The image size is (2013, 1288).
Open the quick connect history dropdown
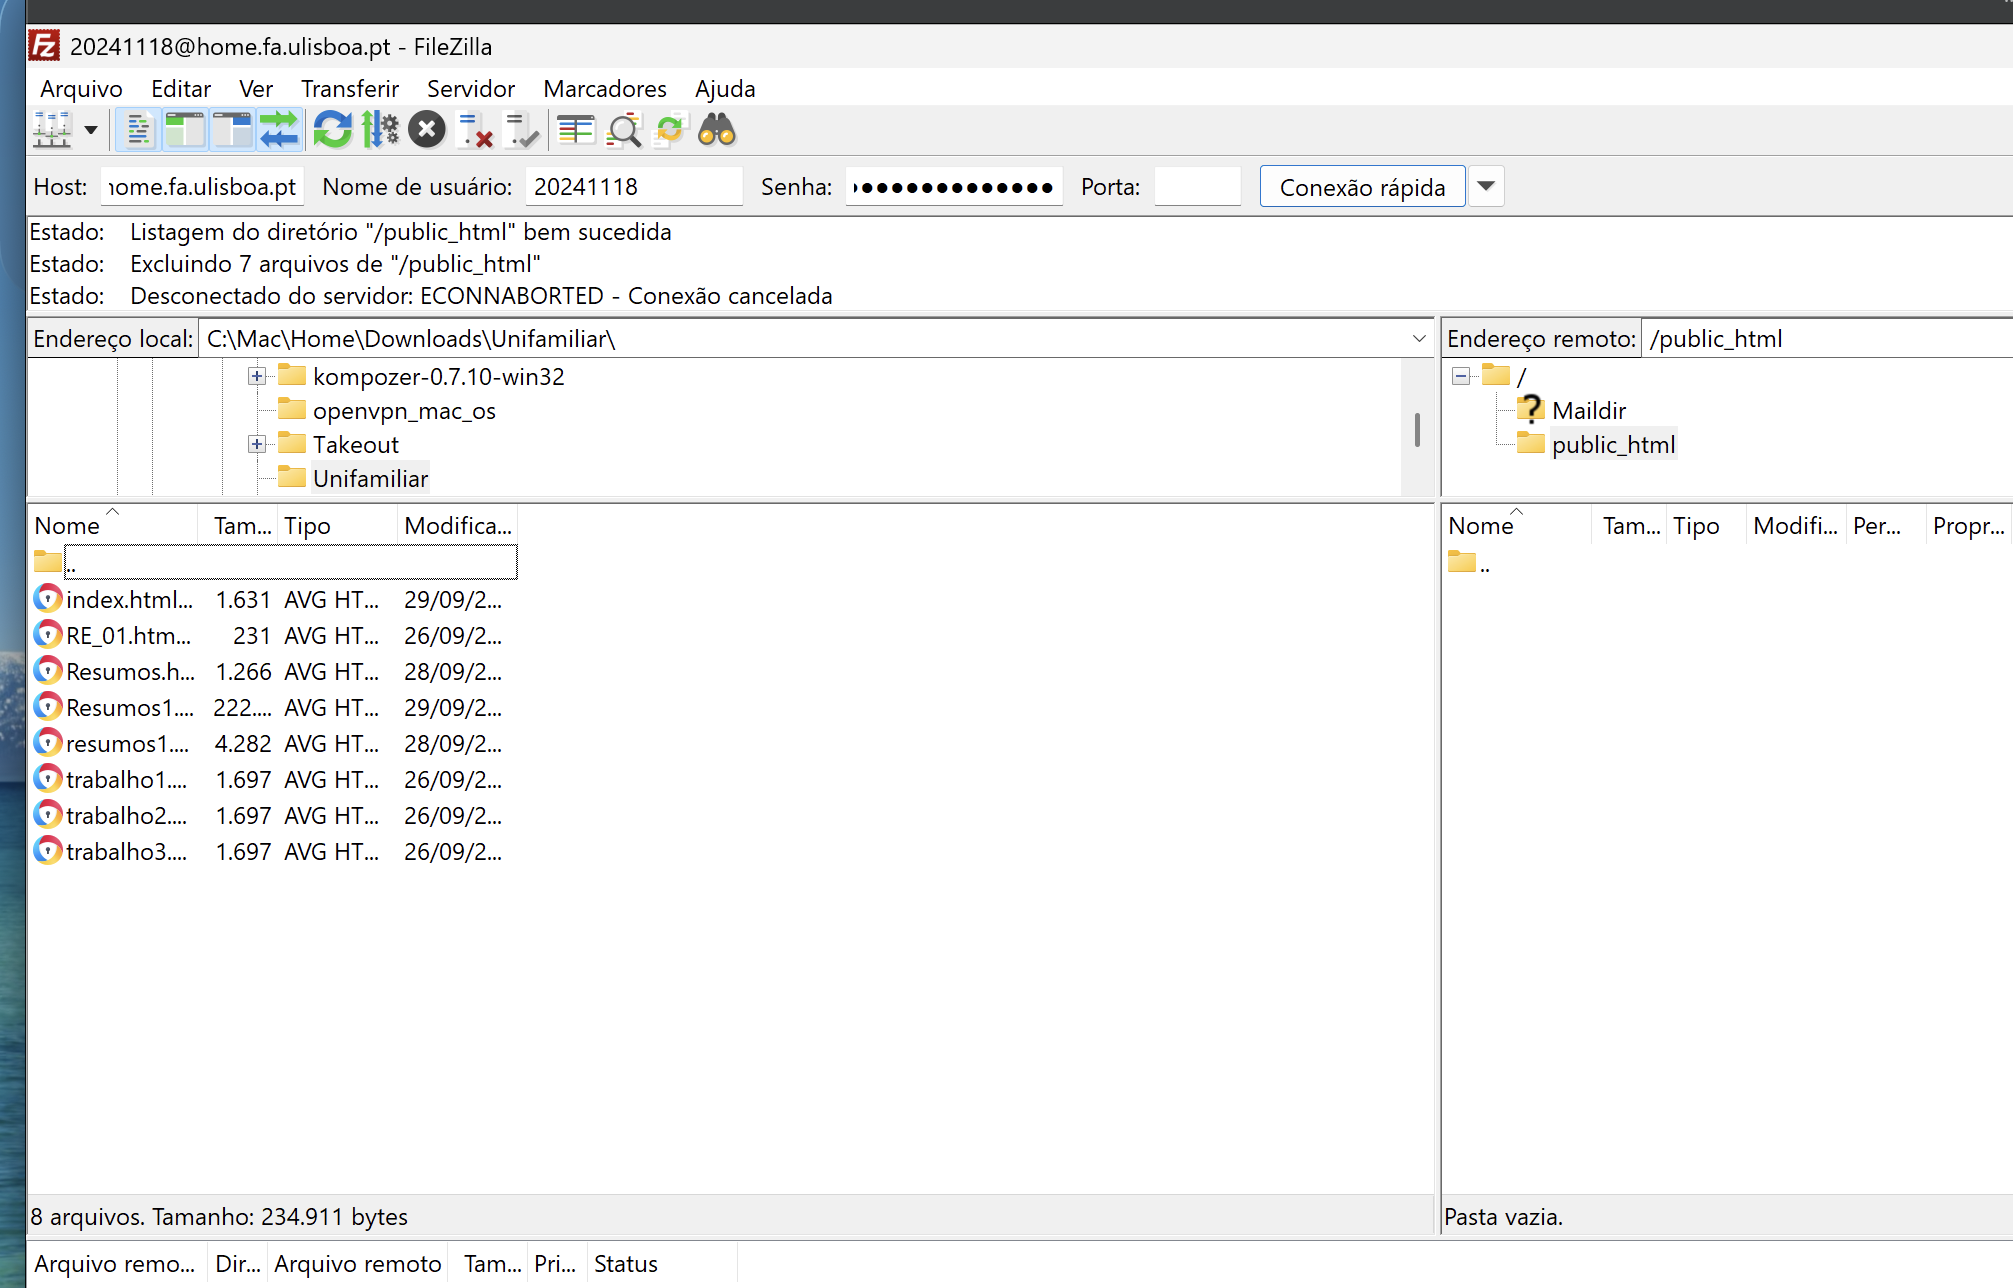click(x=1486, y=186)
